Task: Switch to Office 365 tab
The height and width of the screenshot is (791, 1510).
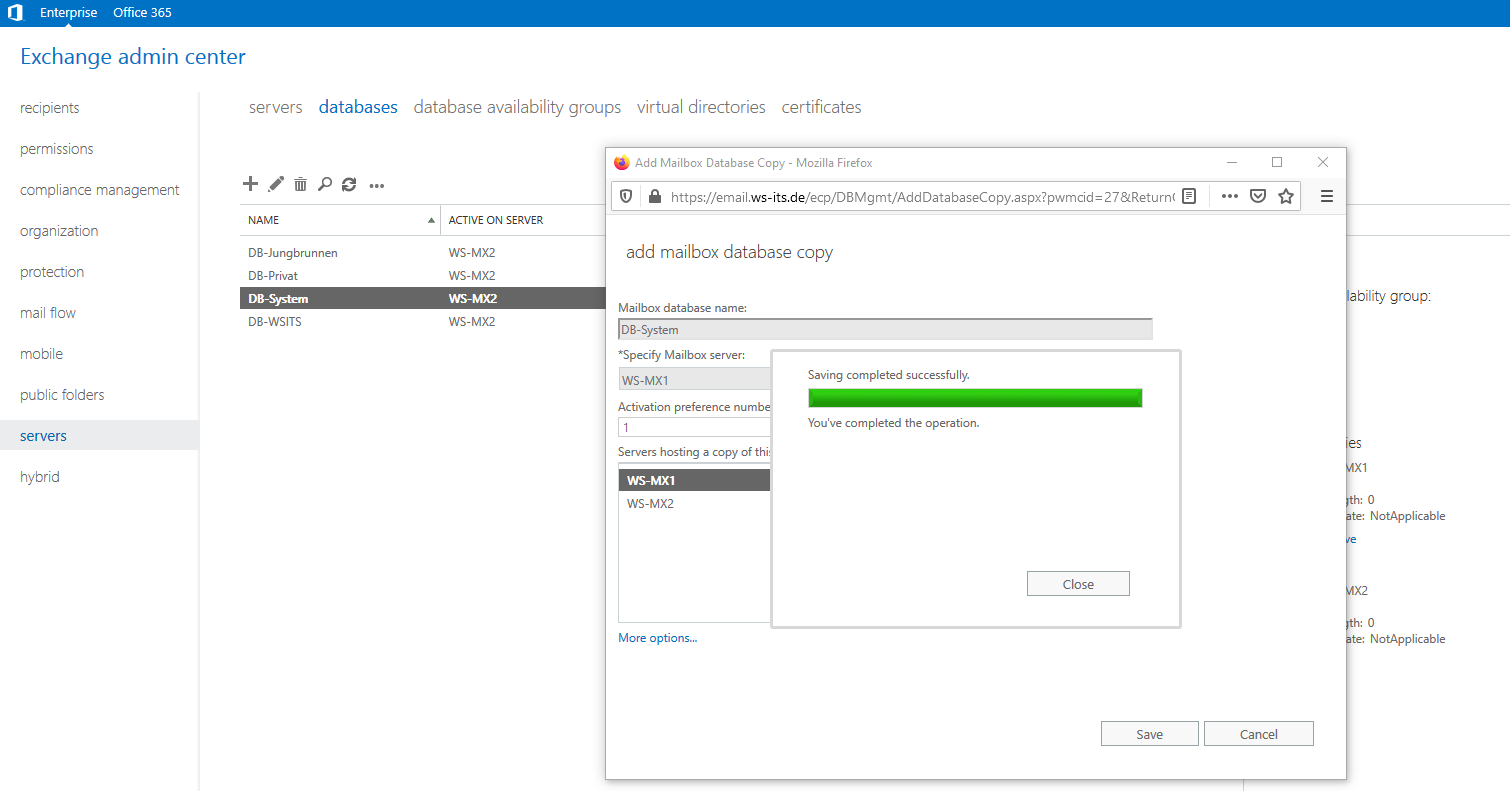Action: (142, 13)
